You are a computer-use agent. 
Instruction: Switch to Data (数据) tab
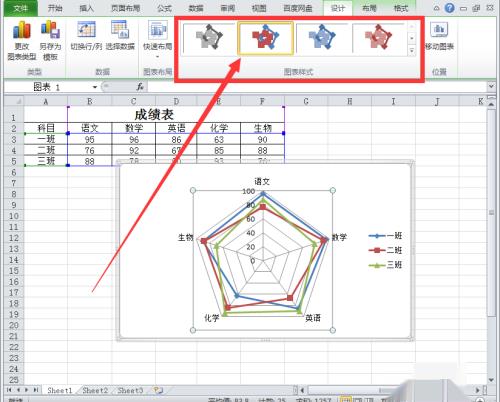pyautogui.click(x=196, y=8)
